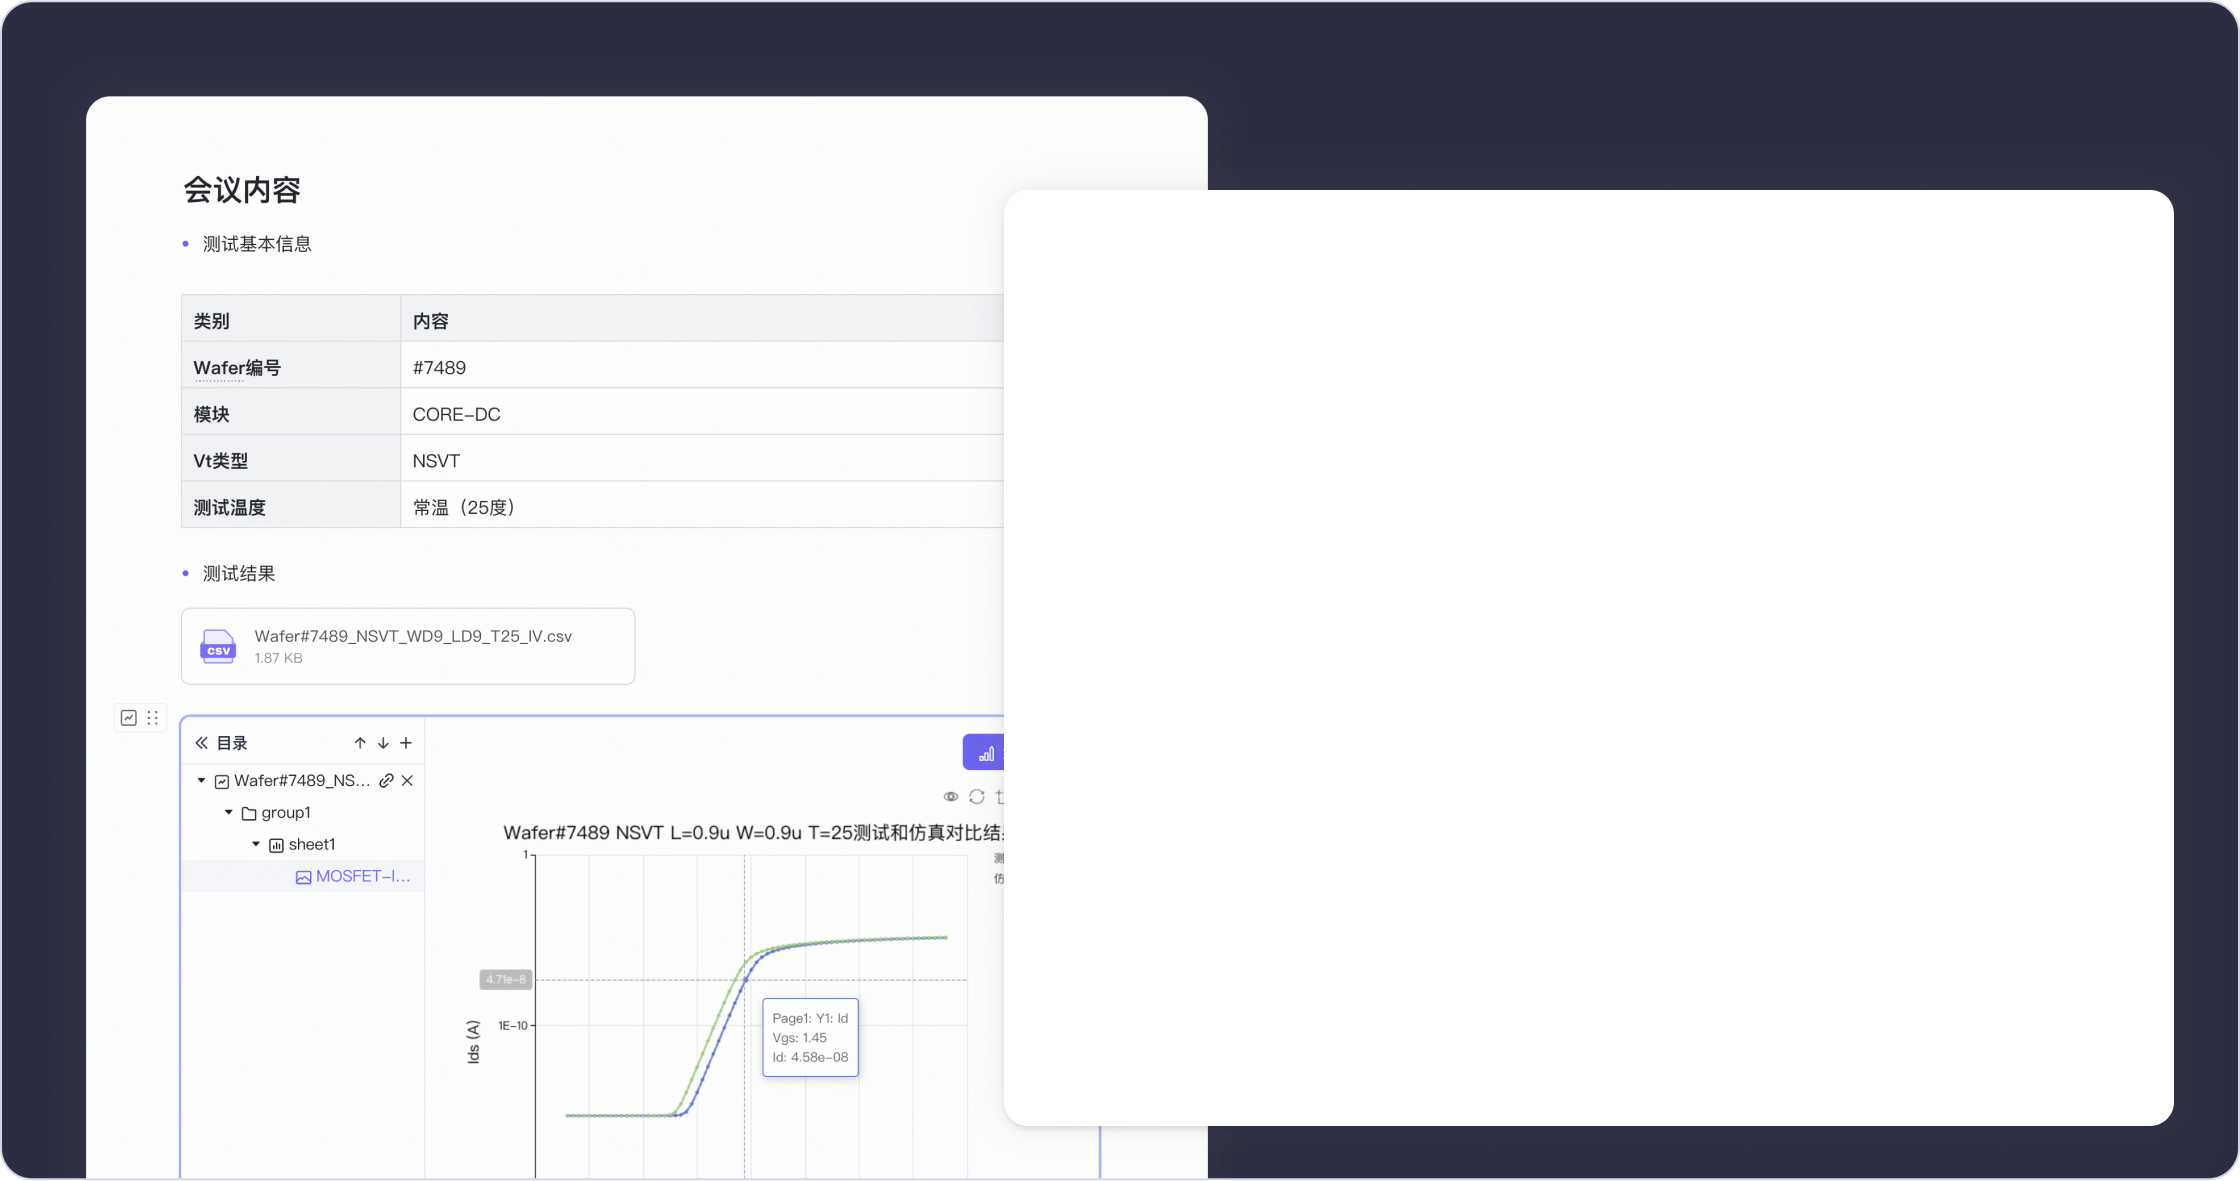Collapse the sheet1 expand arrow
Image resolution: width=2240 pixels, height=1181 pixels.
tap(256, 844)
